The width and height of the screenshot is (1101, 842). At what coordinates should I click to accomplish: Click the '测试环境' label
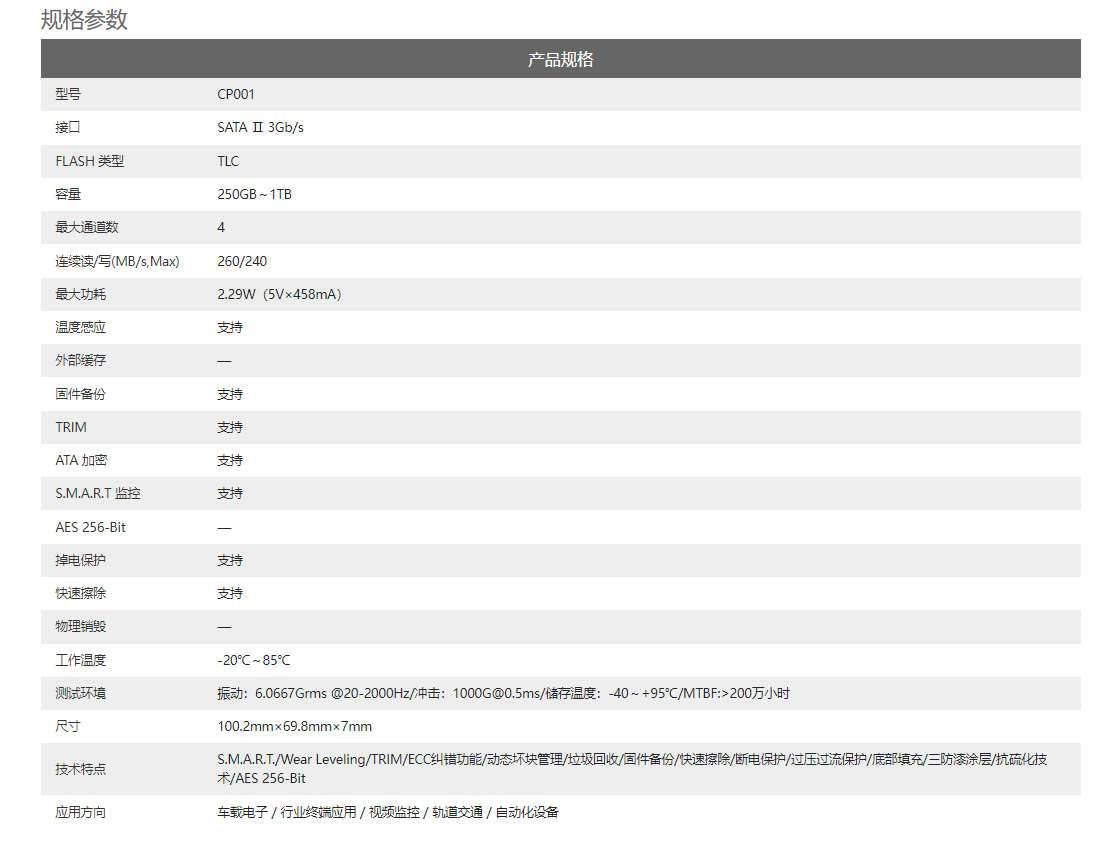pyautogui.click(x=81, y=693)
